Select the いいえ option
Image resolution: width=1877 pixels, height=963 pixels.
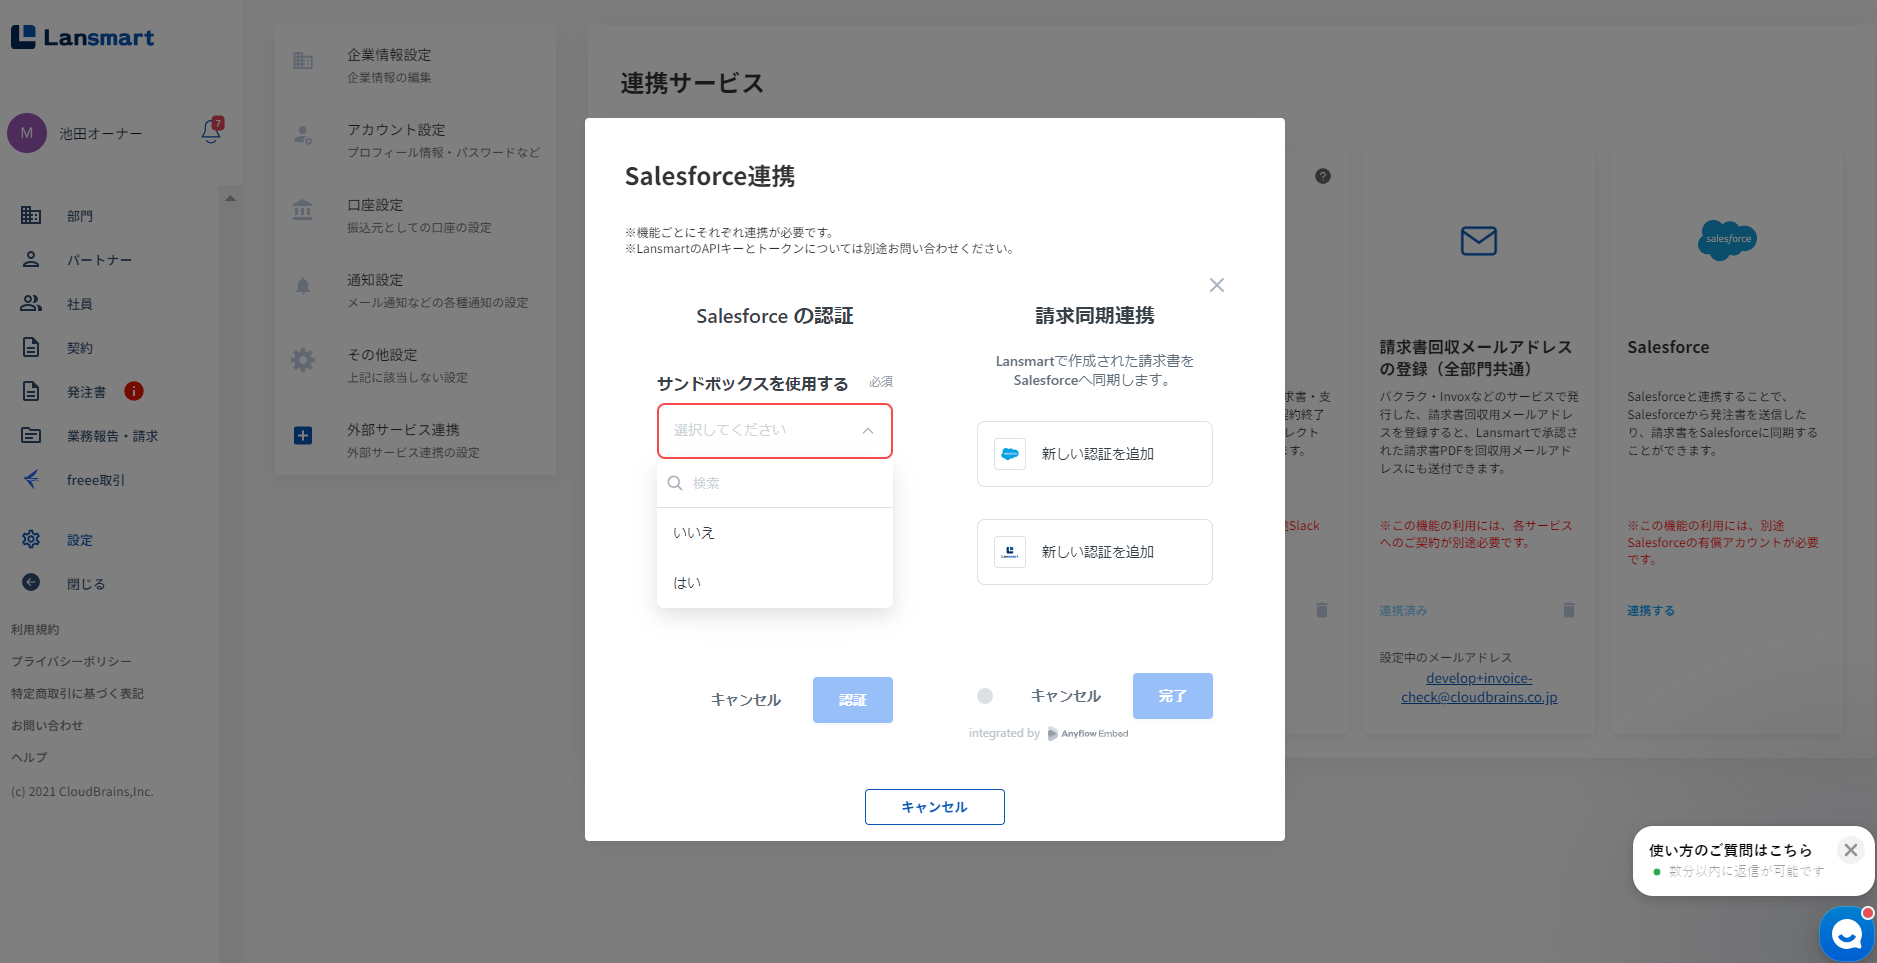pyautogui.click(x=775, y=533)
